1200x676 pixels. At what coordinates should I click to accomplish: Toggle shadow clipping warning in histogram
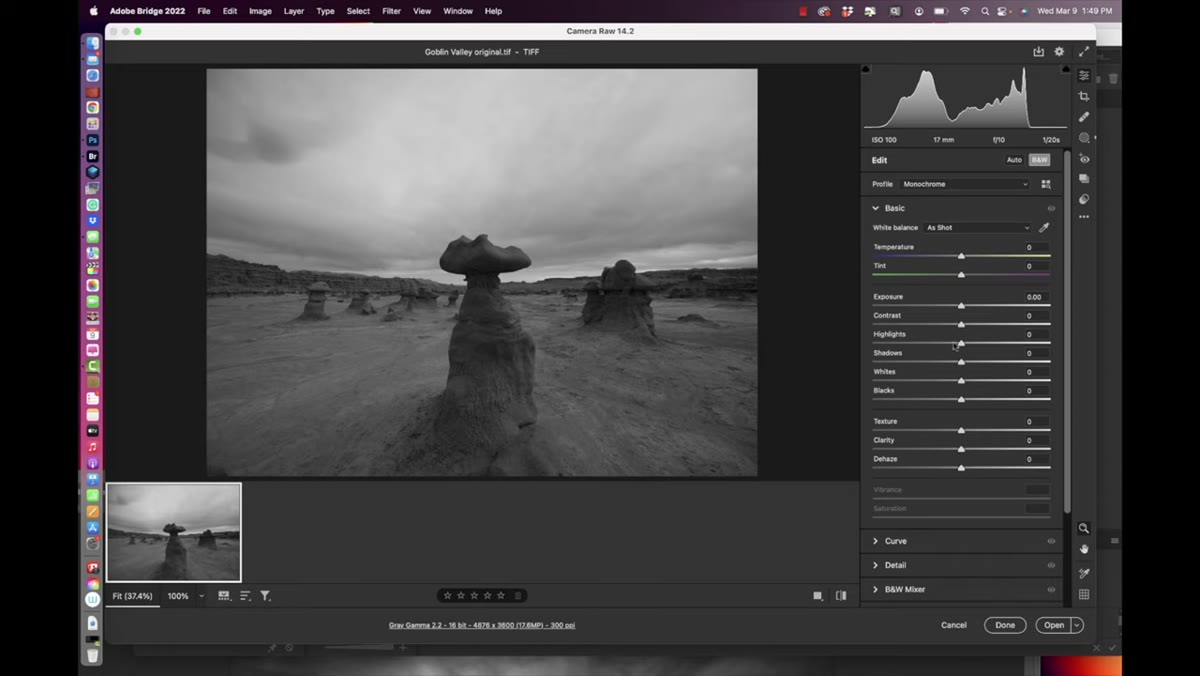pyautogui.click(x=866, y=69)
